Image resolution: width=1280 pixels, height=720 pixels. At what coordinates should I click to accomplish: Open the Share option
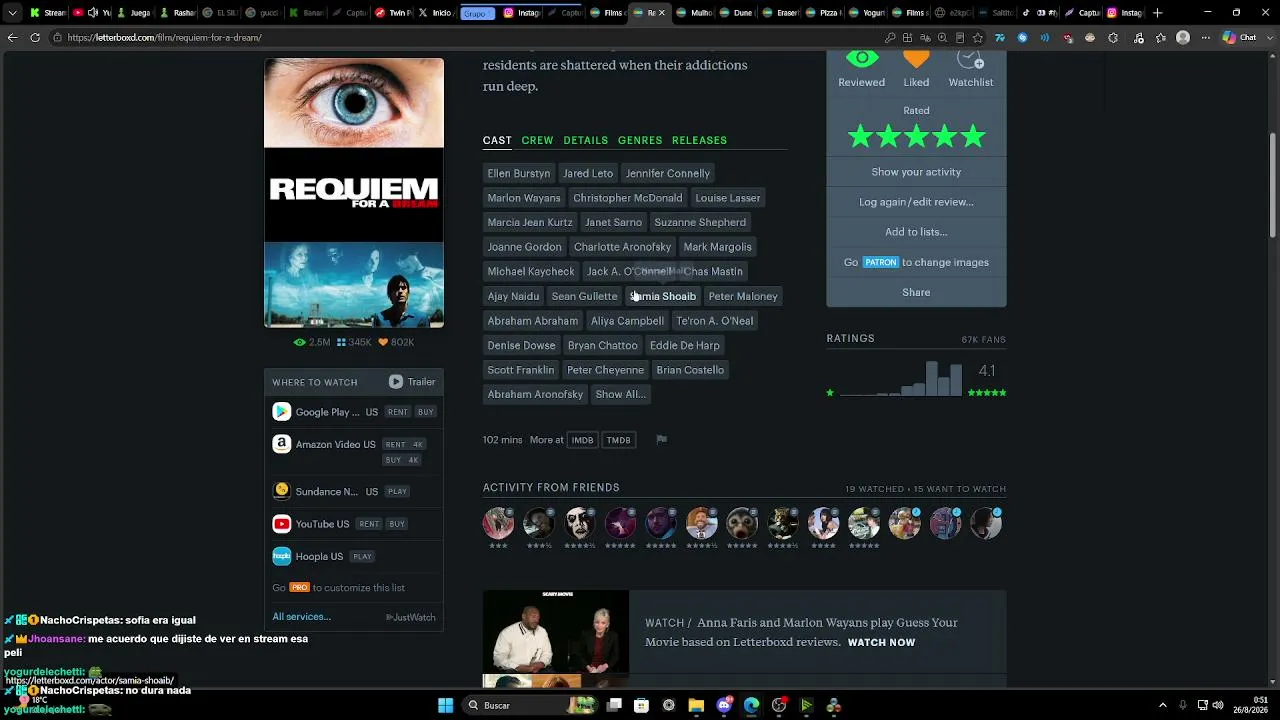click(916, 292)
